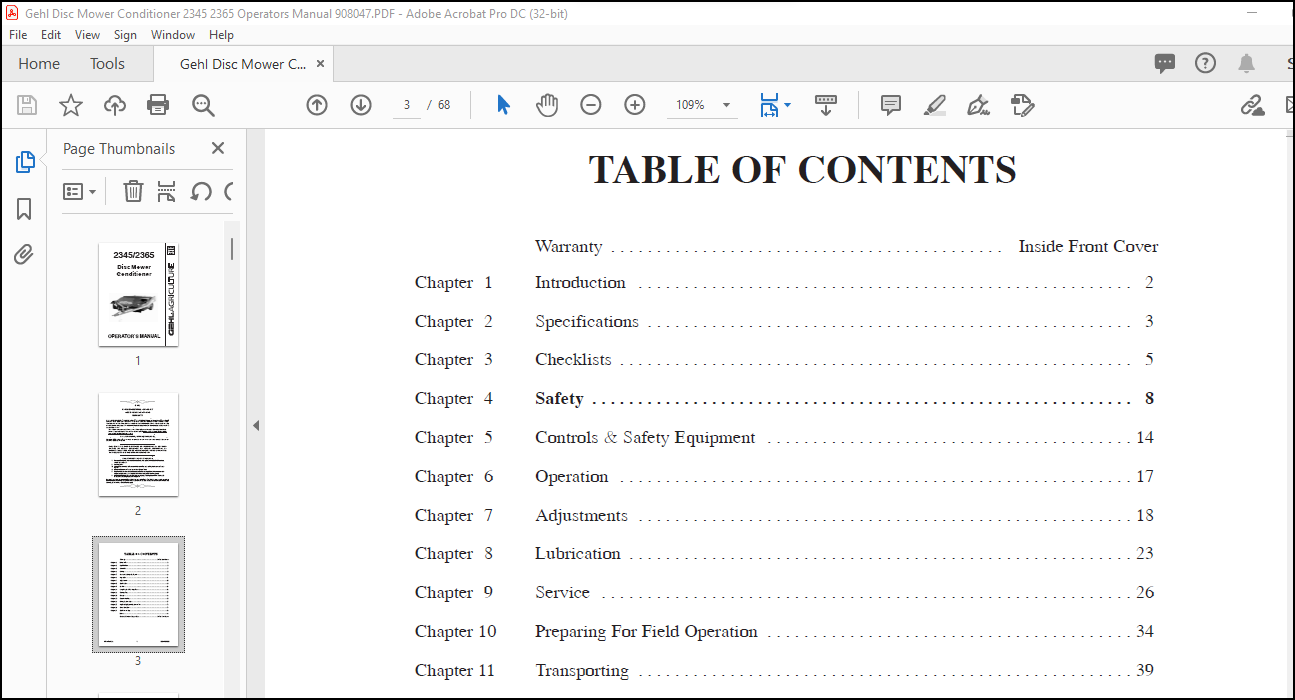Show the Attachments paperclip panel
This screenshot has width=1295, height=700.
click(x=25, y=255)
